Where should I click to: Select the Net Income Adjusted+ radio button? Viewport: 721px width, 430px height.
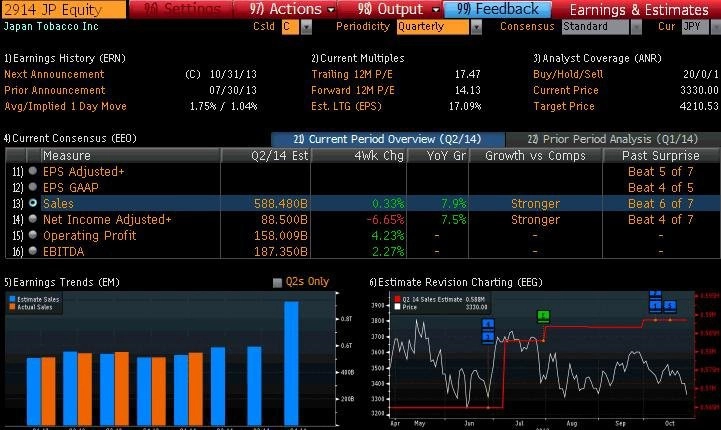point(33,219)
